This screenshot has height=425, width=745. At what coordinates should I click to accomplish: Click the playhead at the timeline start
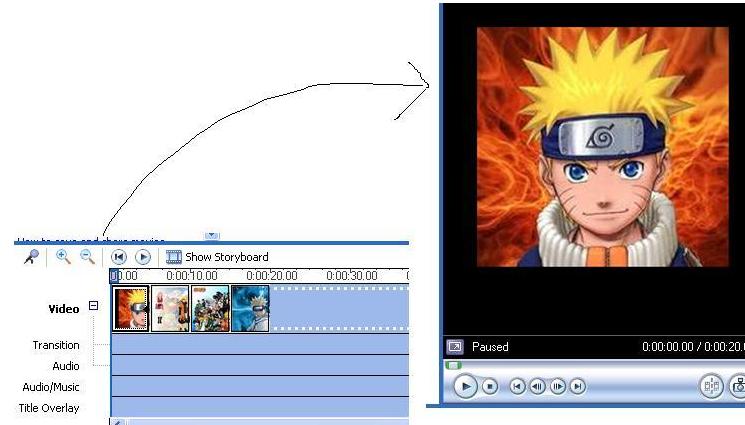[x=114, y=276]
